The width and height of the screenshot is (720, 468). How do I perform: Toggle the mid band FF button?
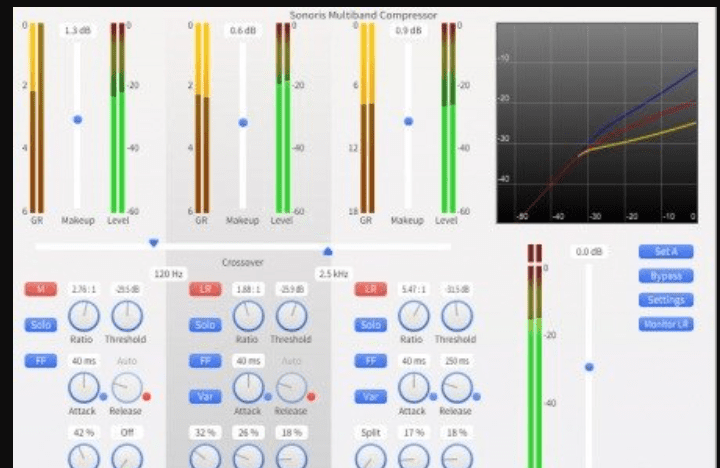[x=205, y=361]
